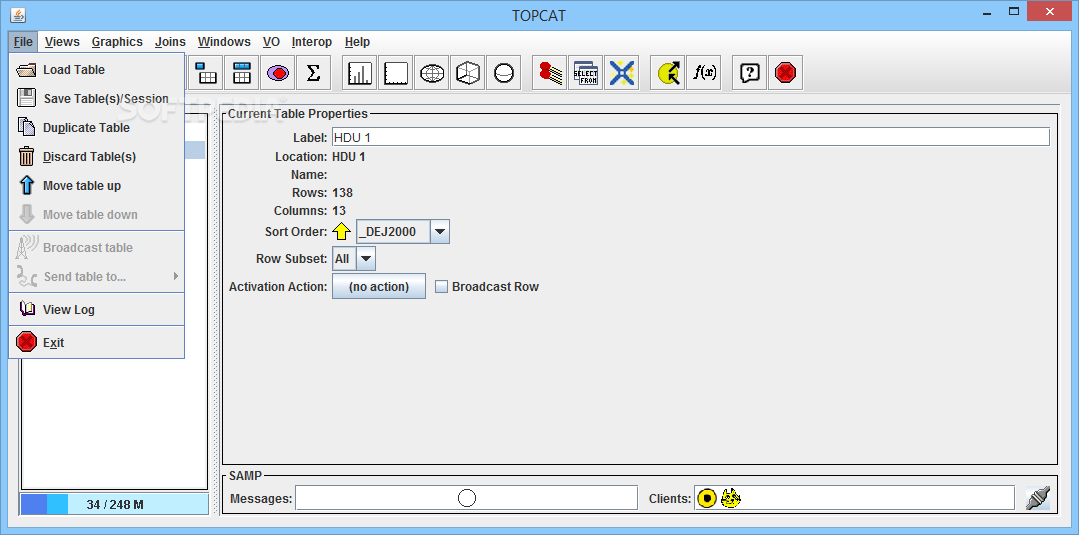Image resolution: width=1079 pixels, height=535 pixels.
Task: Click the Columns value 13
Action: tap(339, 211)
